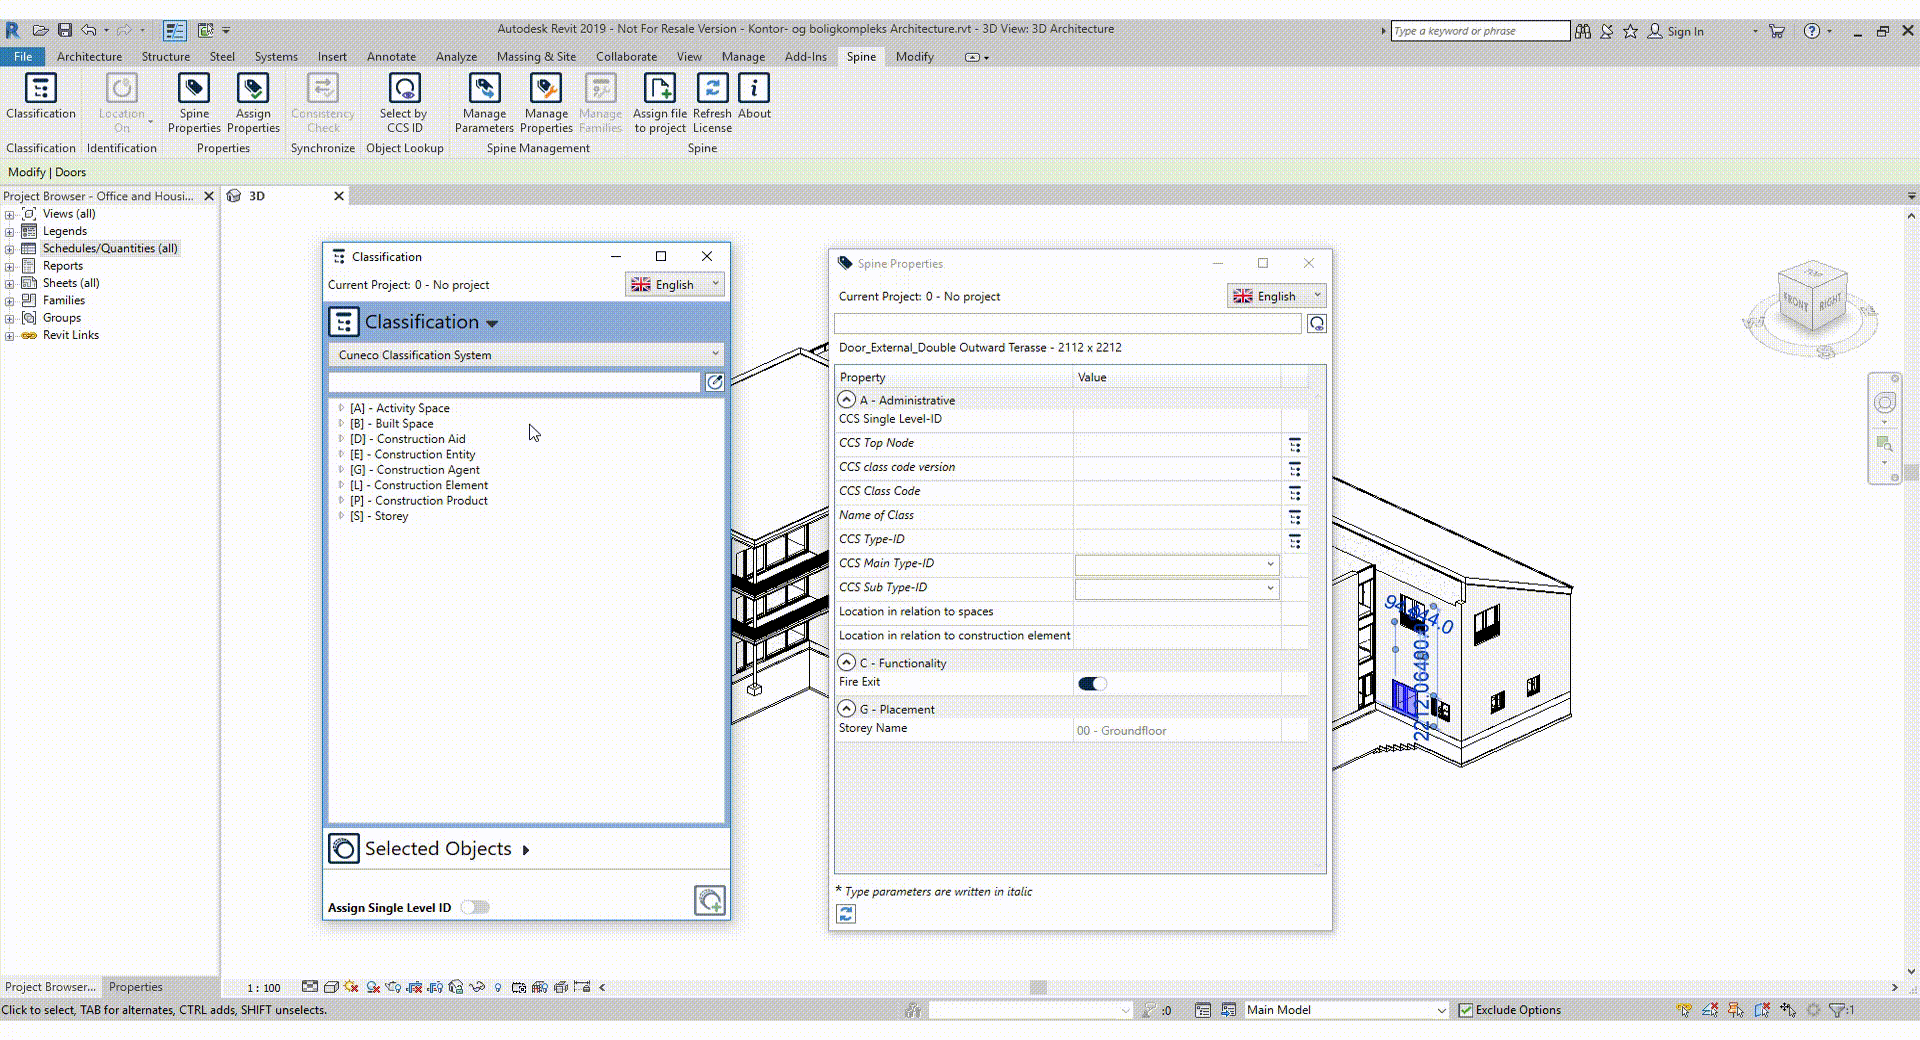Screen dimensions: 1920x1040
Task: Open English language dropdown in Spine Properties
Action: click(x=1277, y=296)
